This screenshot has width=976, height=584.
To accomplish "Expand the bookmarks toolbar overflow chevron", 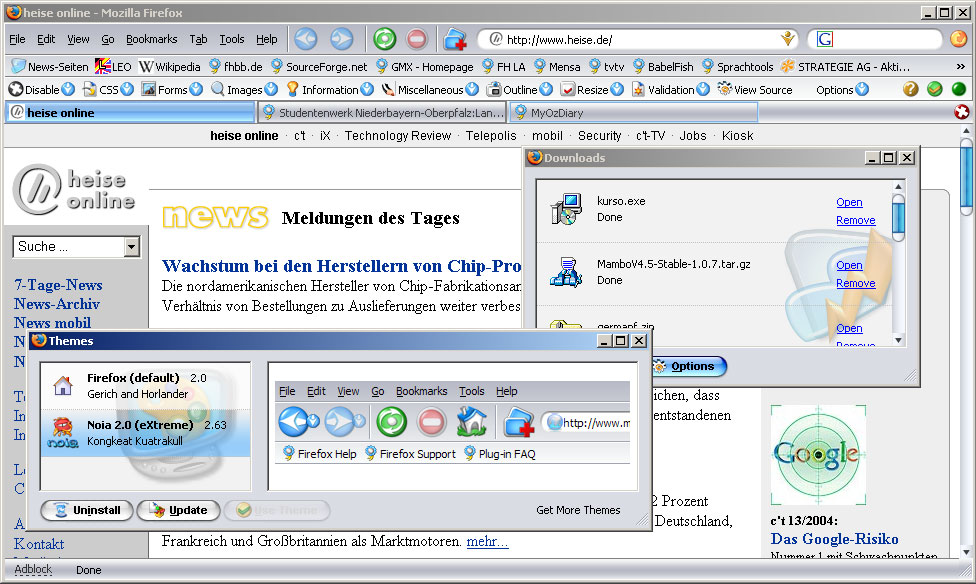I will click(963, 66).
